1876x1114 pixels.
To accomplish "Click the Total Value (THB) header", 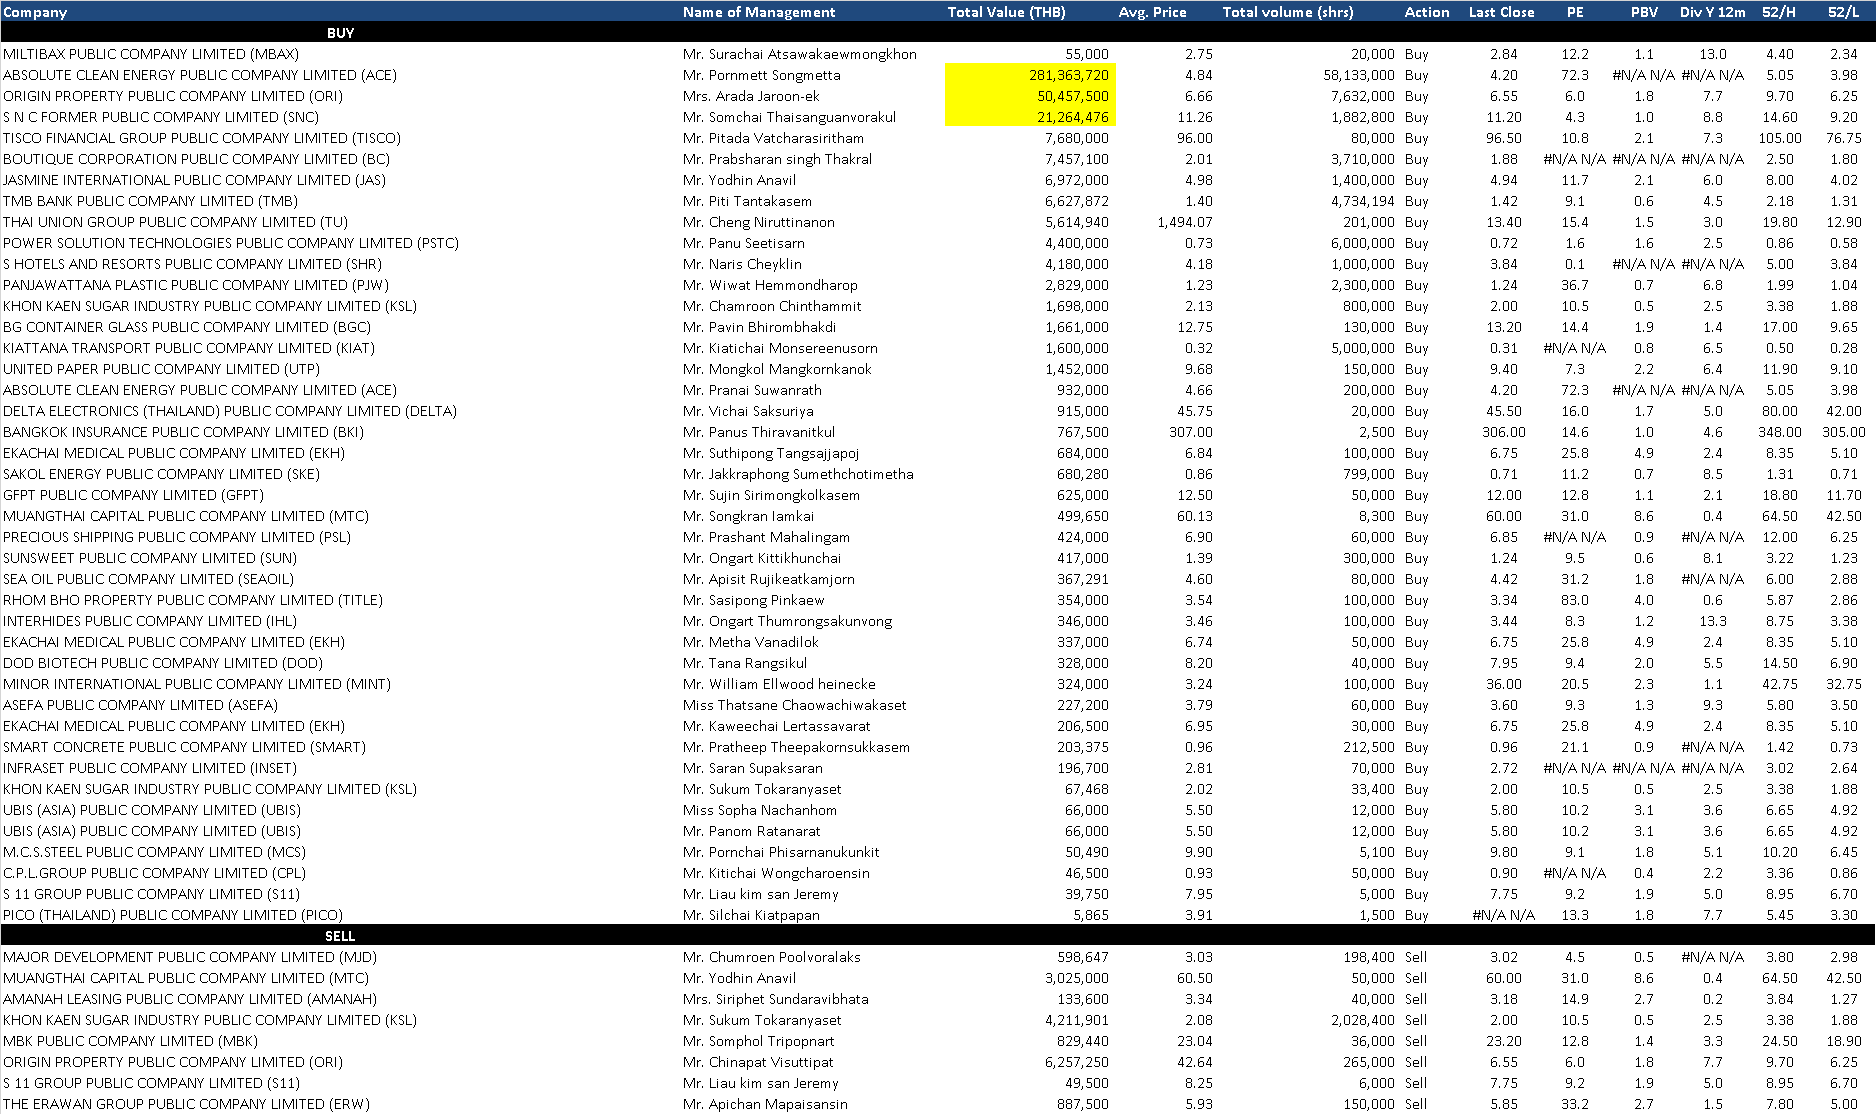I will coord(1006,12).
